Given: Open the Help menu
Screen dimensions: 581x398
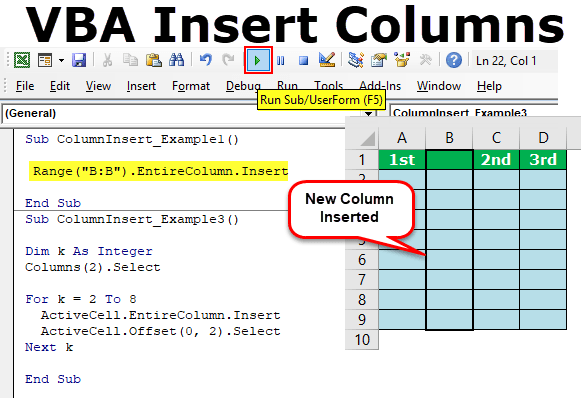Looking at the screenshot, I should 489,86.
